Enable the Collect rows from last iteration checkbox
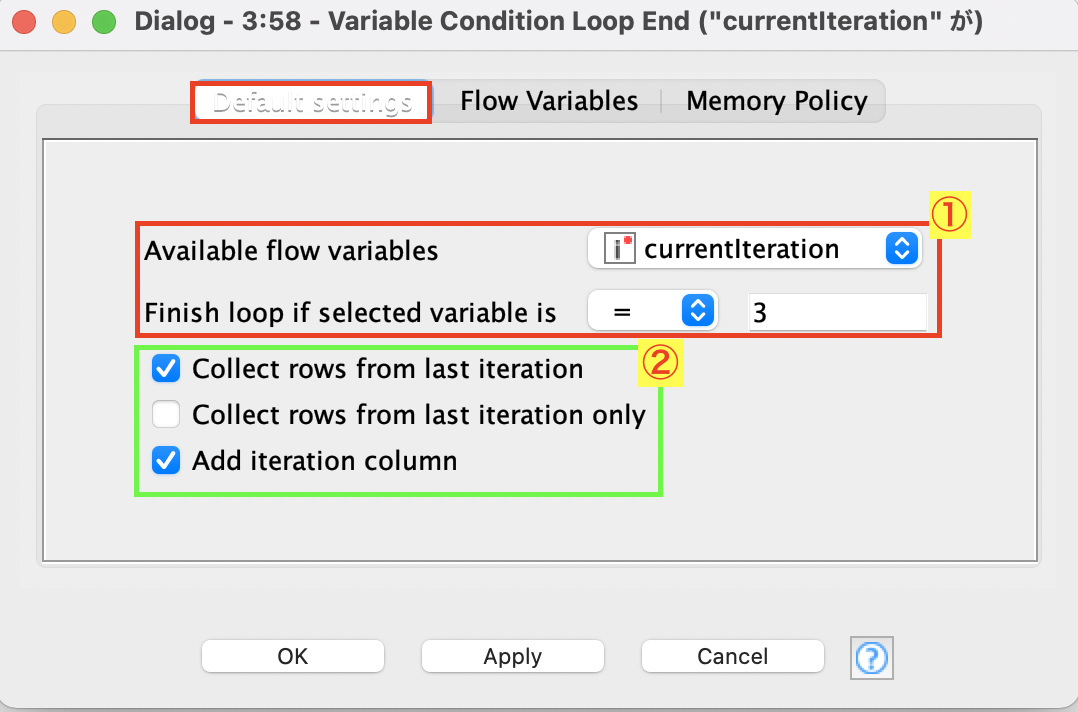 (x=166, y=368)
